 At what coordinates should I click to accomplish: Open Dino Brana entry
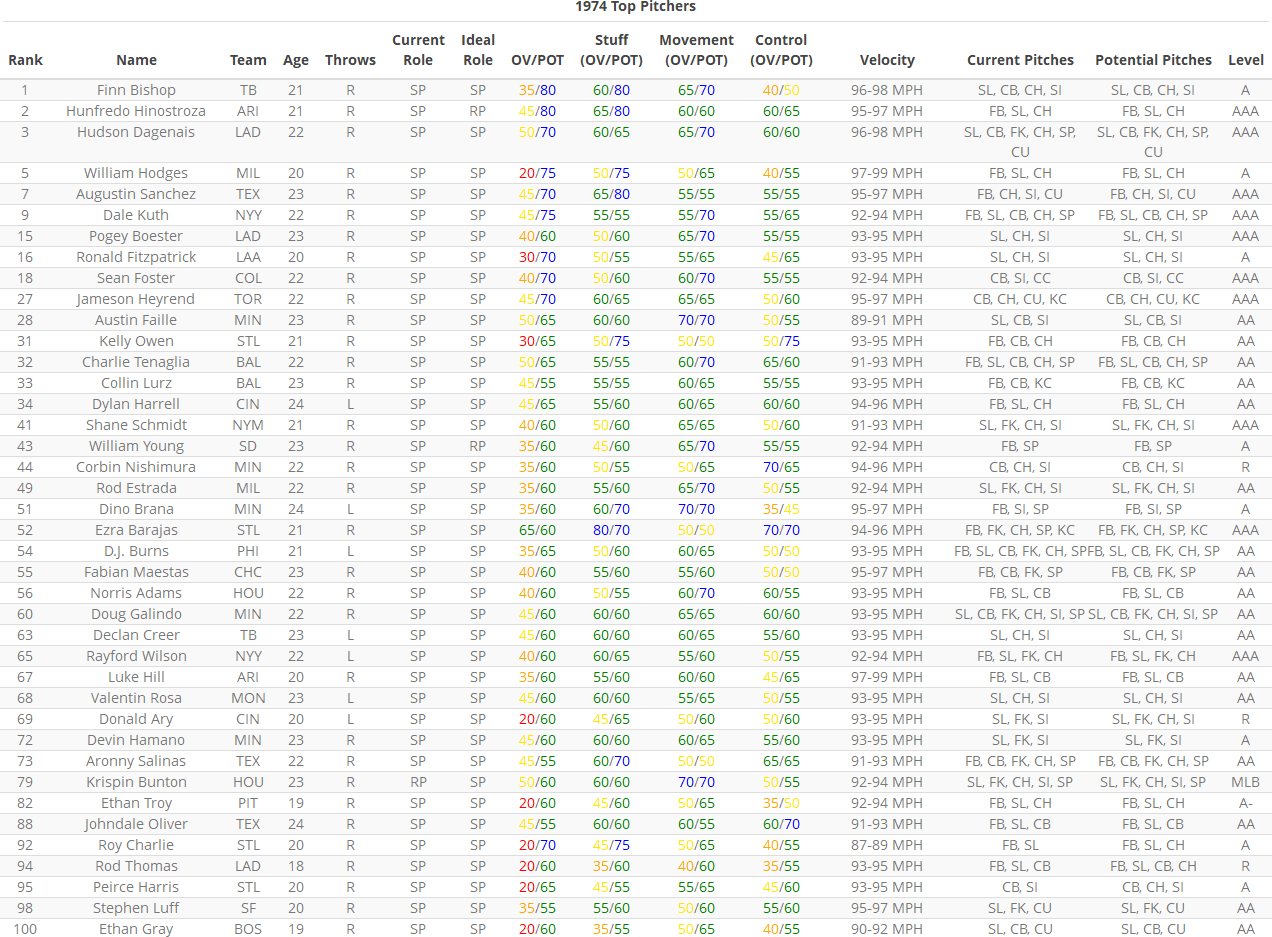(136, 509)
